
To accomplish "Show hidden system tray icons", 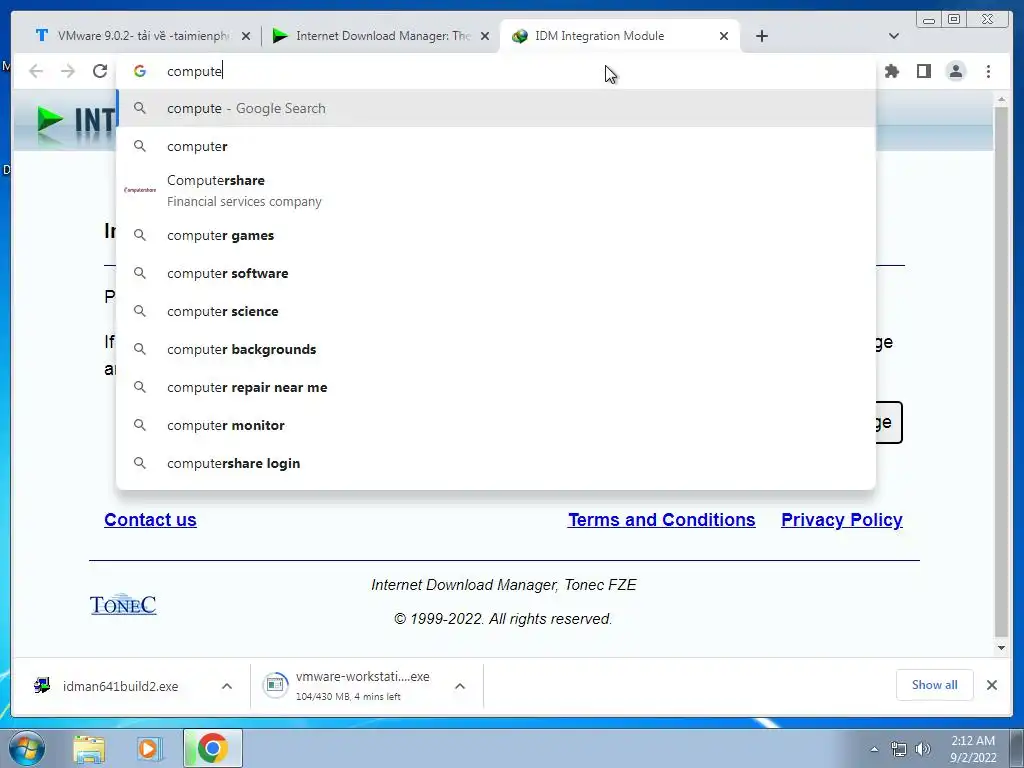I will [874, 749].
